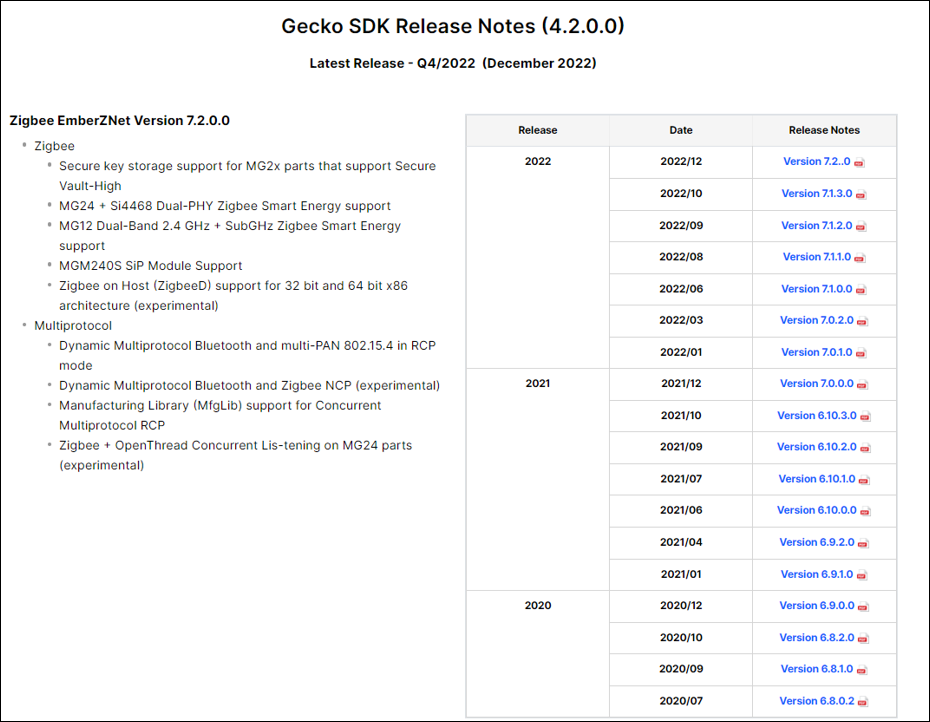
Task: Click the PDF icon beside Version 6.9.2.0
Action: [863, 543]
